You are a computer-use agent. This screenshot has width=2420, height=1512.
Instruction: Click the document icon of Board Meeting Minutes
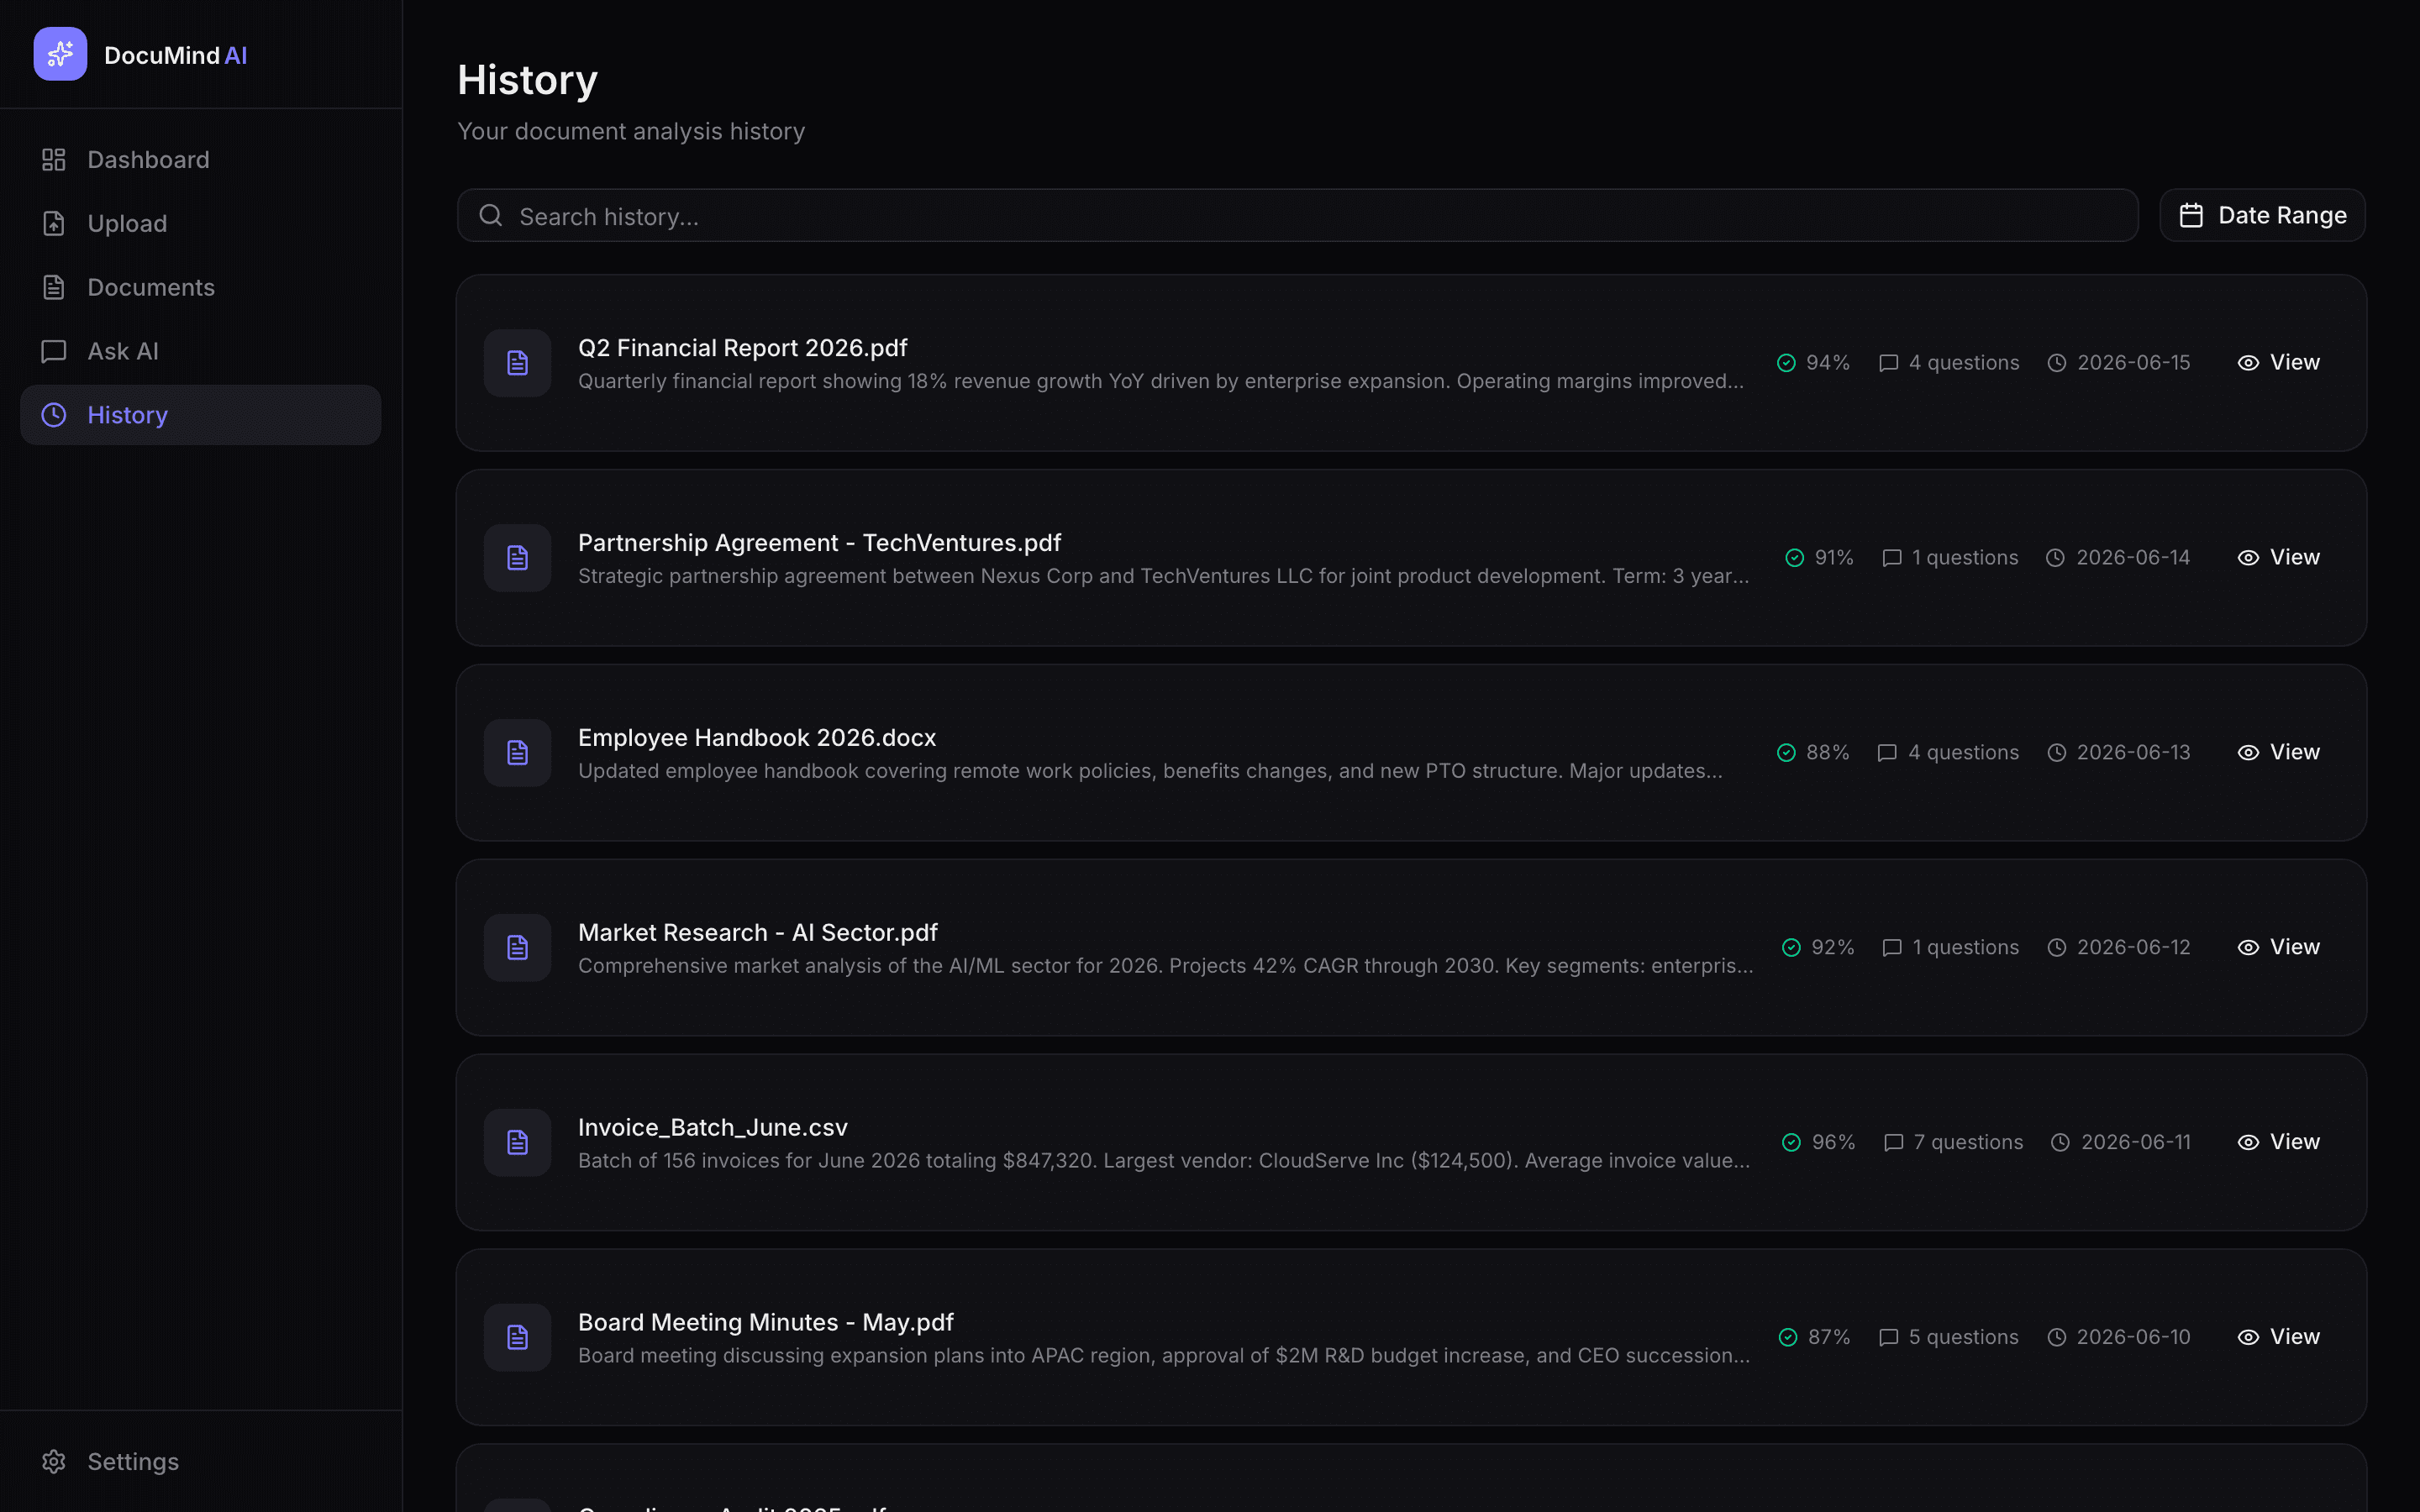[x=517, y=1338]
